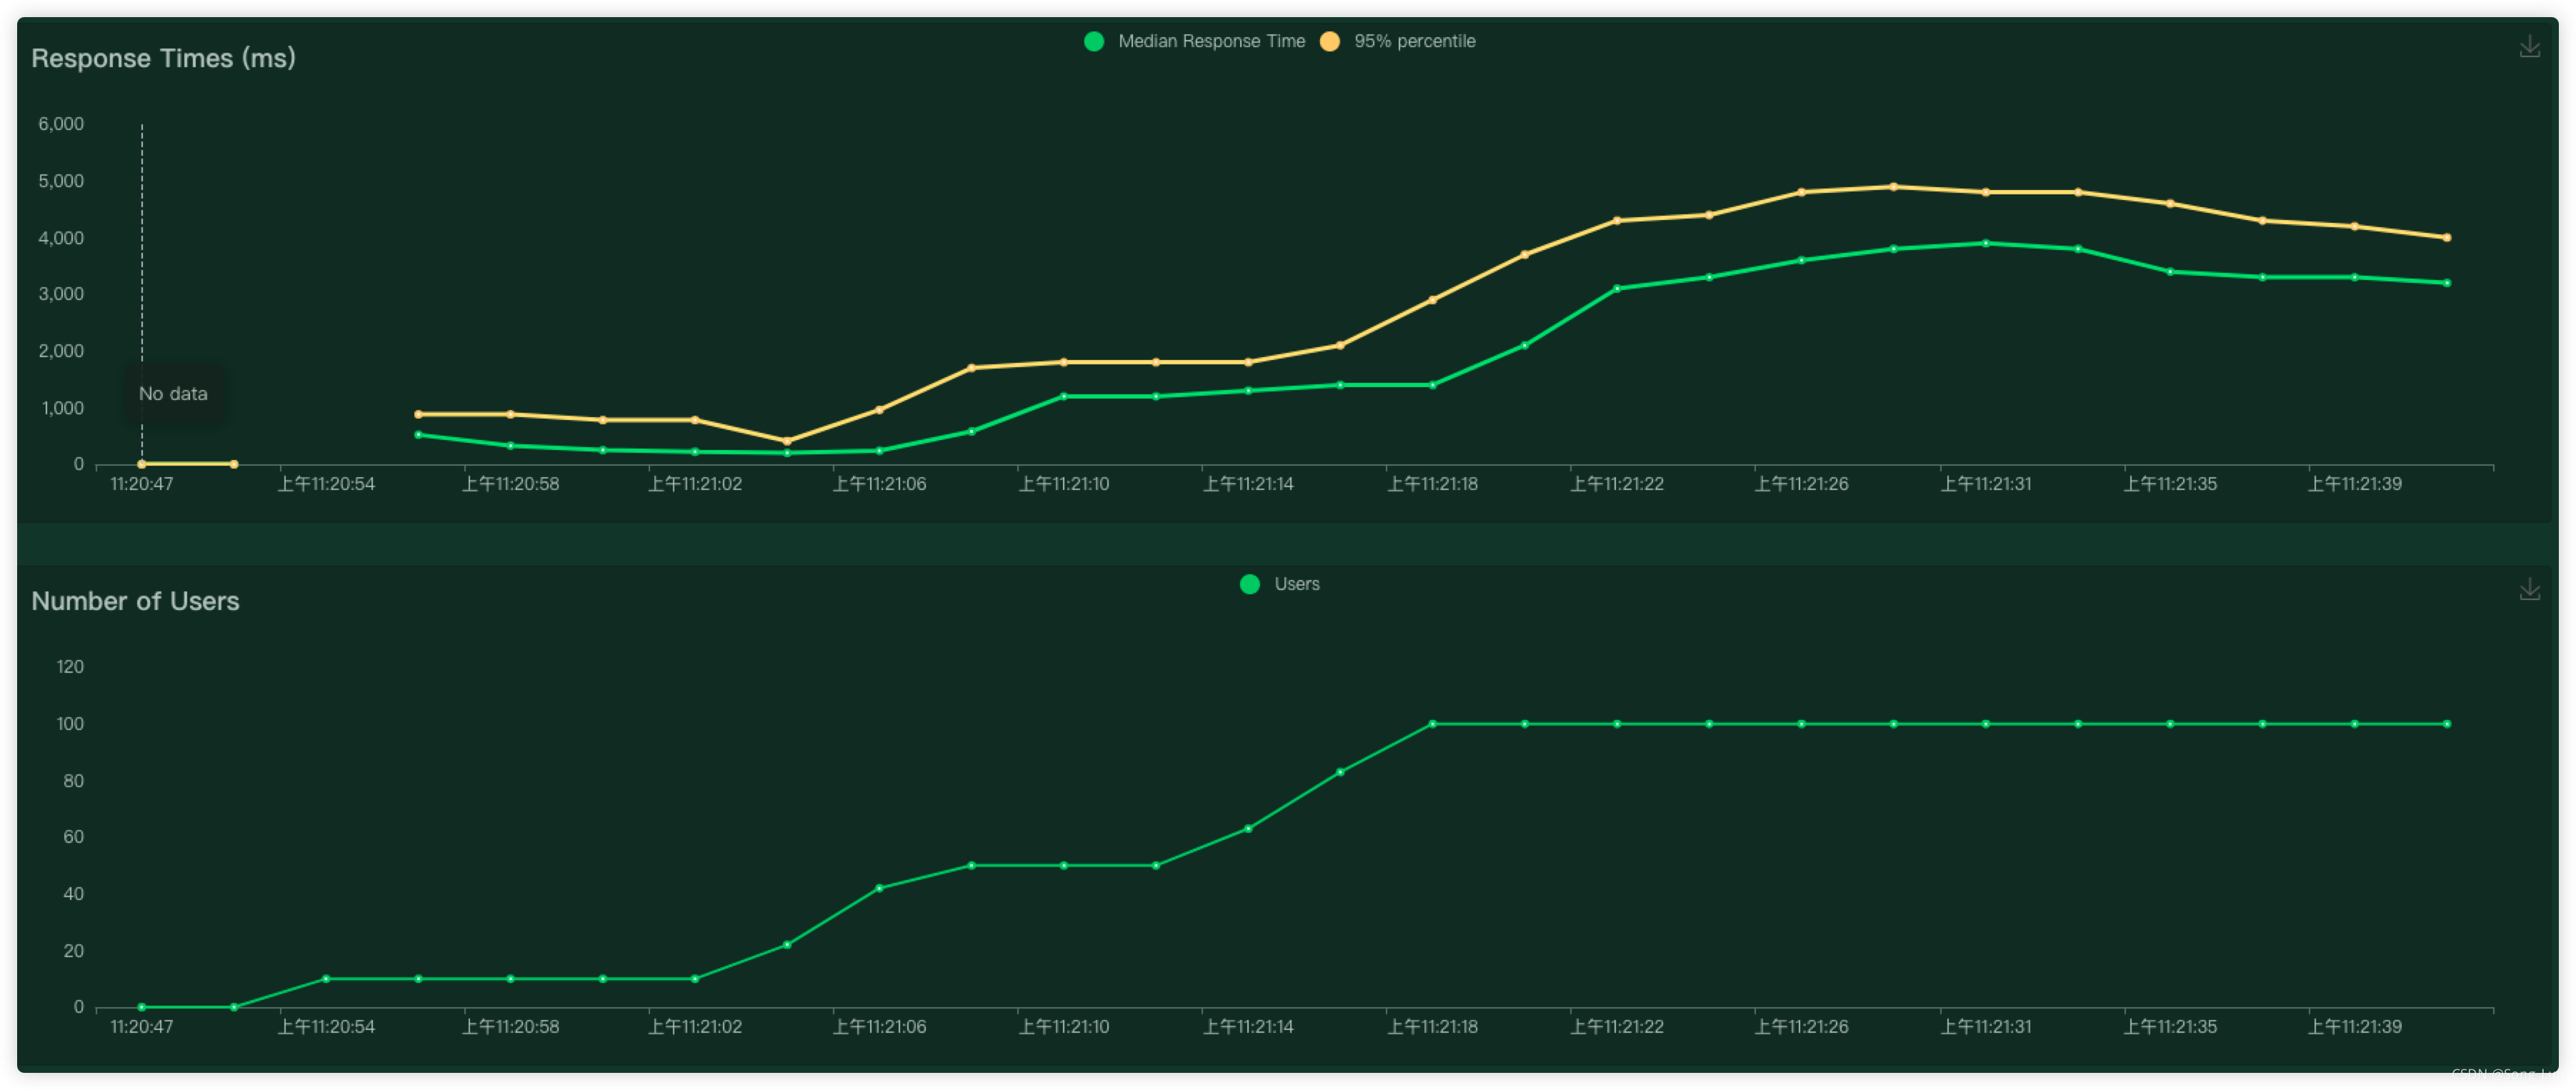Click the 上午11:21:10 x-axis label in Response Times
2576x1090 pixels.
(1063, 484)
